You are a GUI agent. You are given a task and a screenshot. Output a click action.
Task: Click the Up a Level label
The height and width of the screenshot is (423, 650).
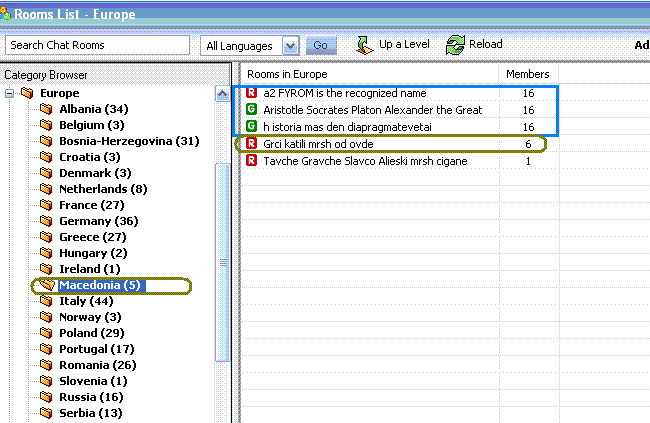click(404, 44)
